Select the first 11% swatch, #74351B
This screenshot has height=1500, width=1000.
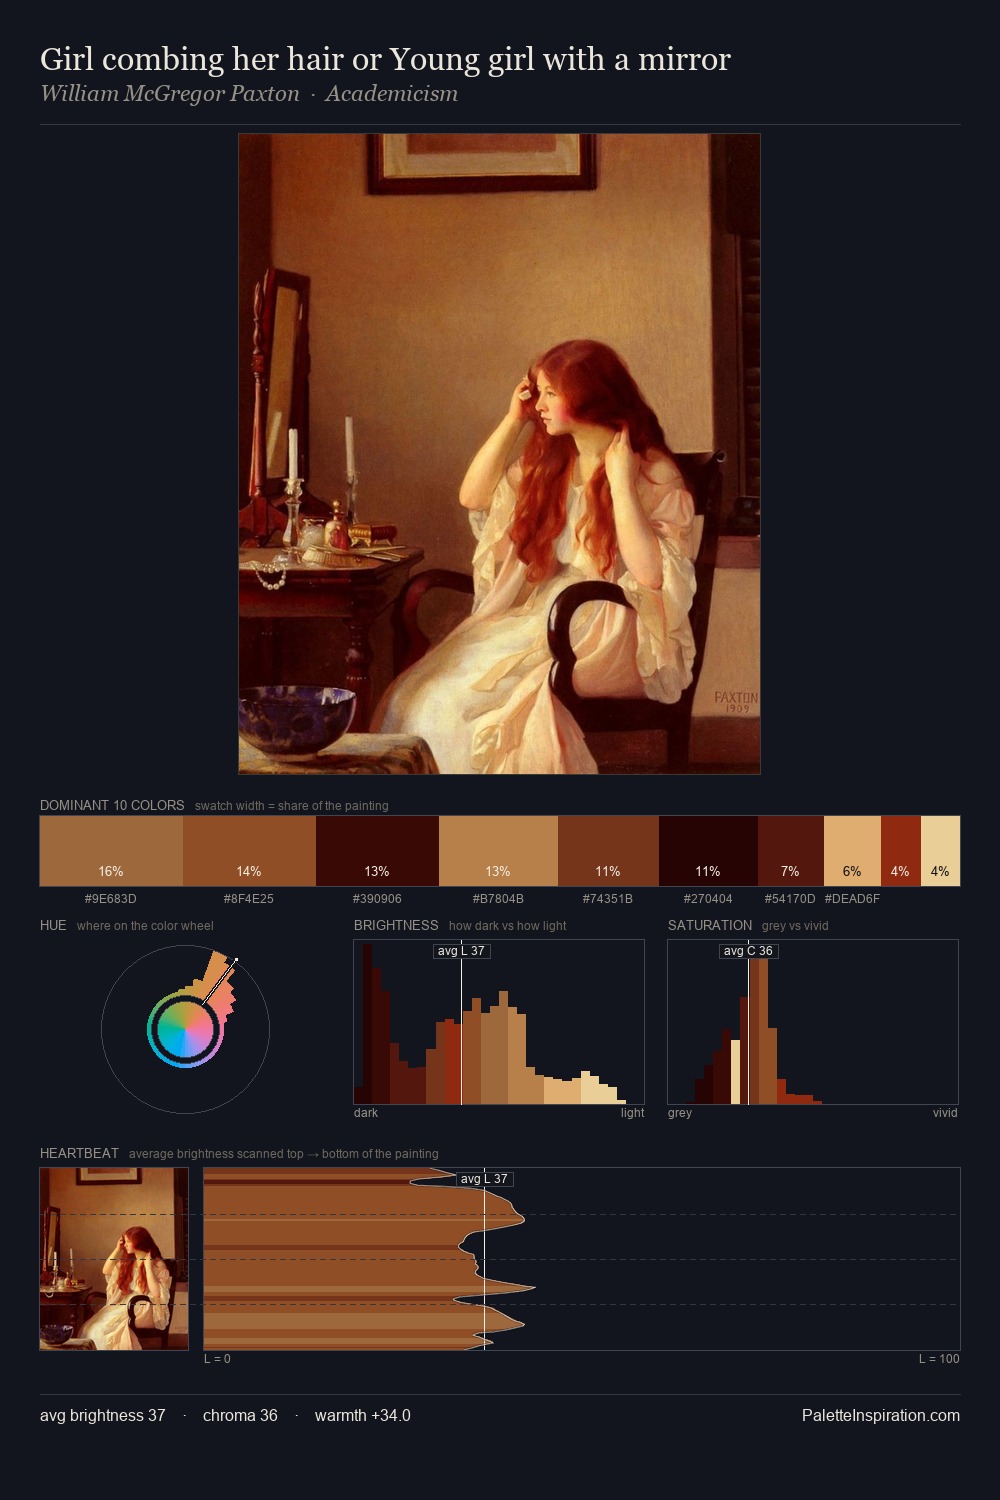pos(608,851)
